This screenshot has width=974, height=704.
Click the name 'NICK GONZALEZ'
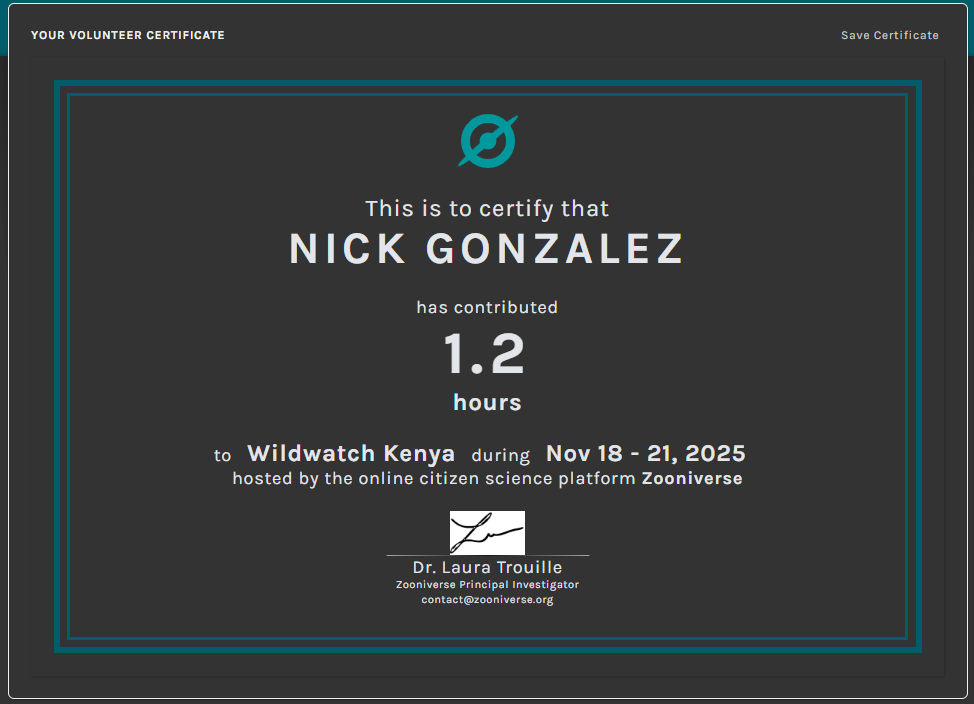487,249
